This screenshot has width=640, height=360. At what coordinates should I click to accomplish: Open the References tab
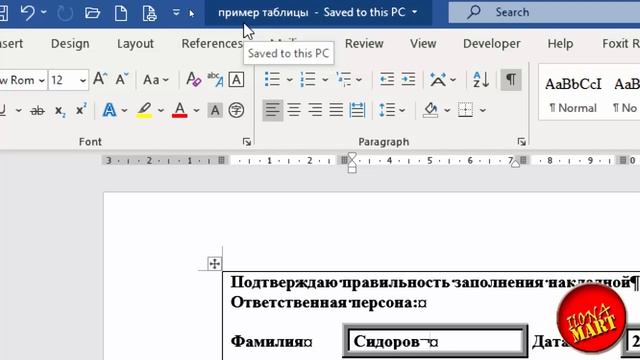[x=212, y=44]
